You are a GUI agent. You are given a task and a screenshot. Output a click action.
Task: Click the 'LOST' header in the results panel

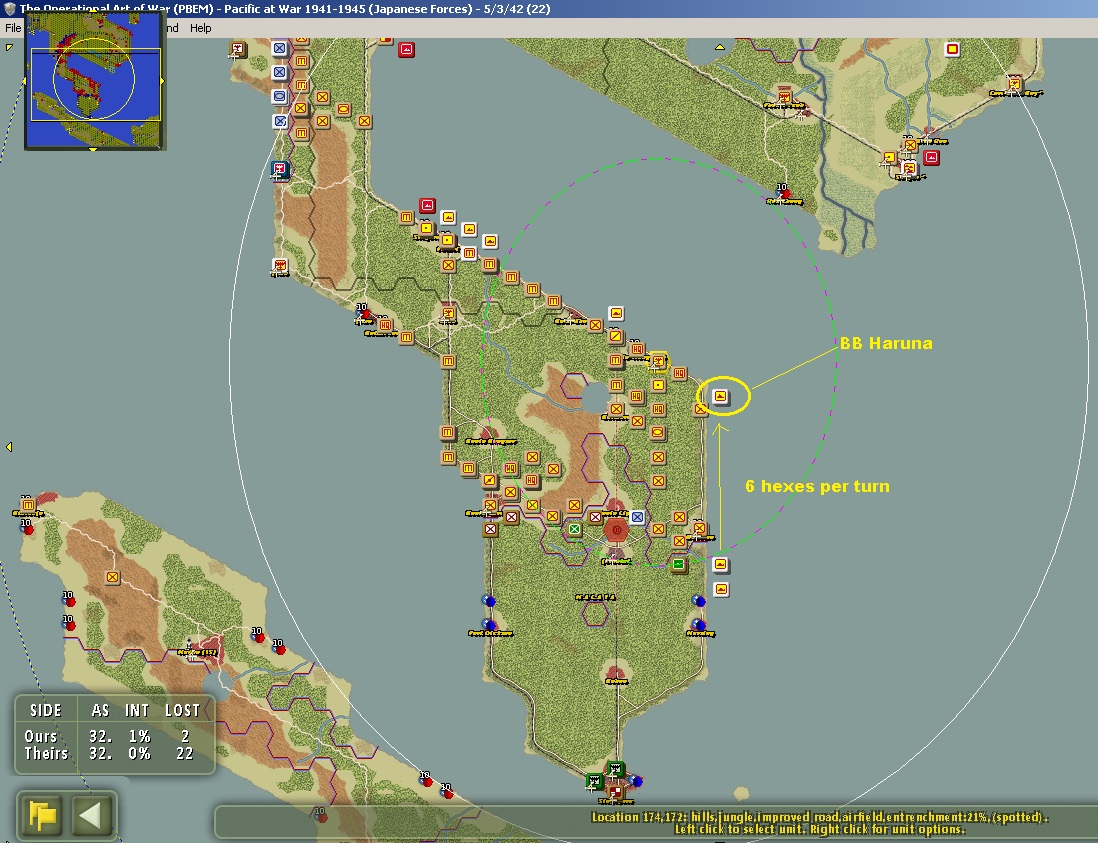click(182, 710)
